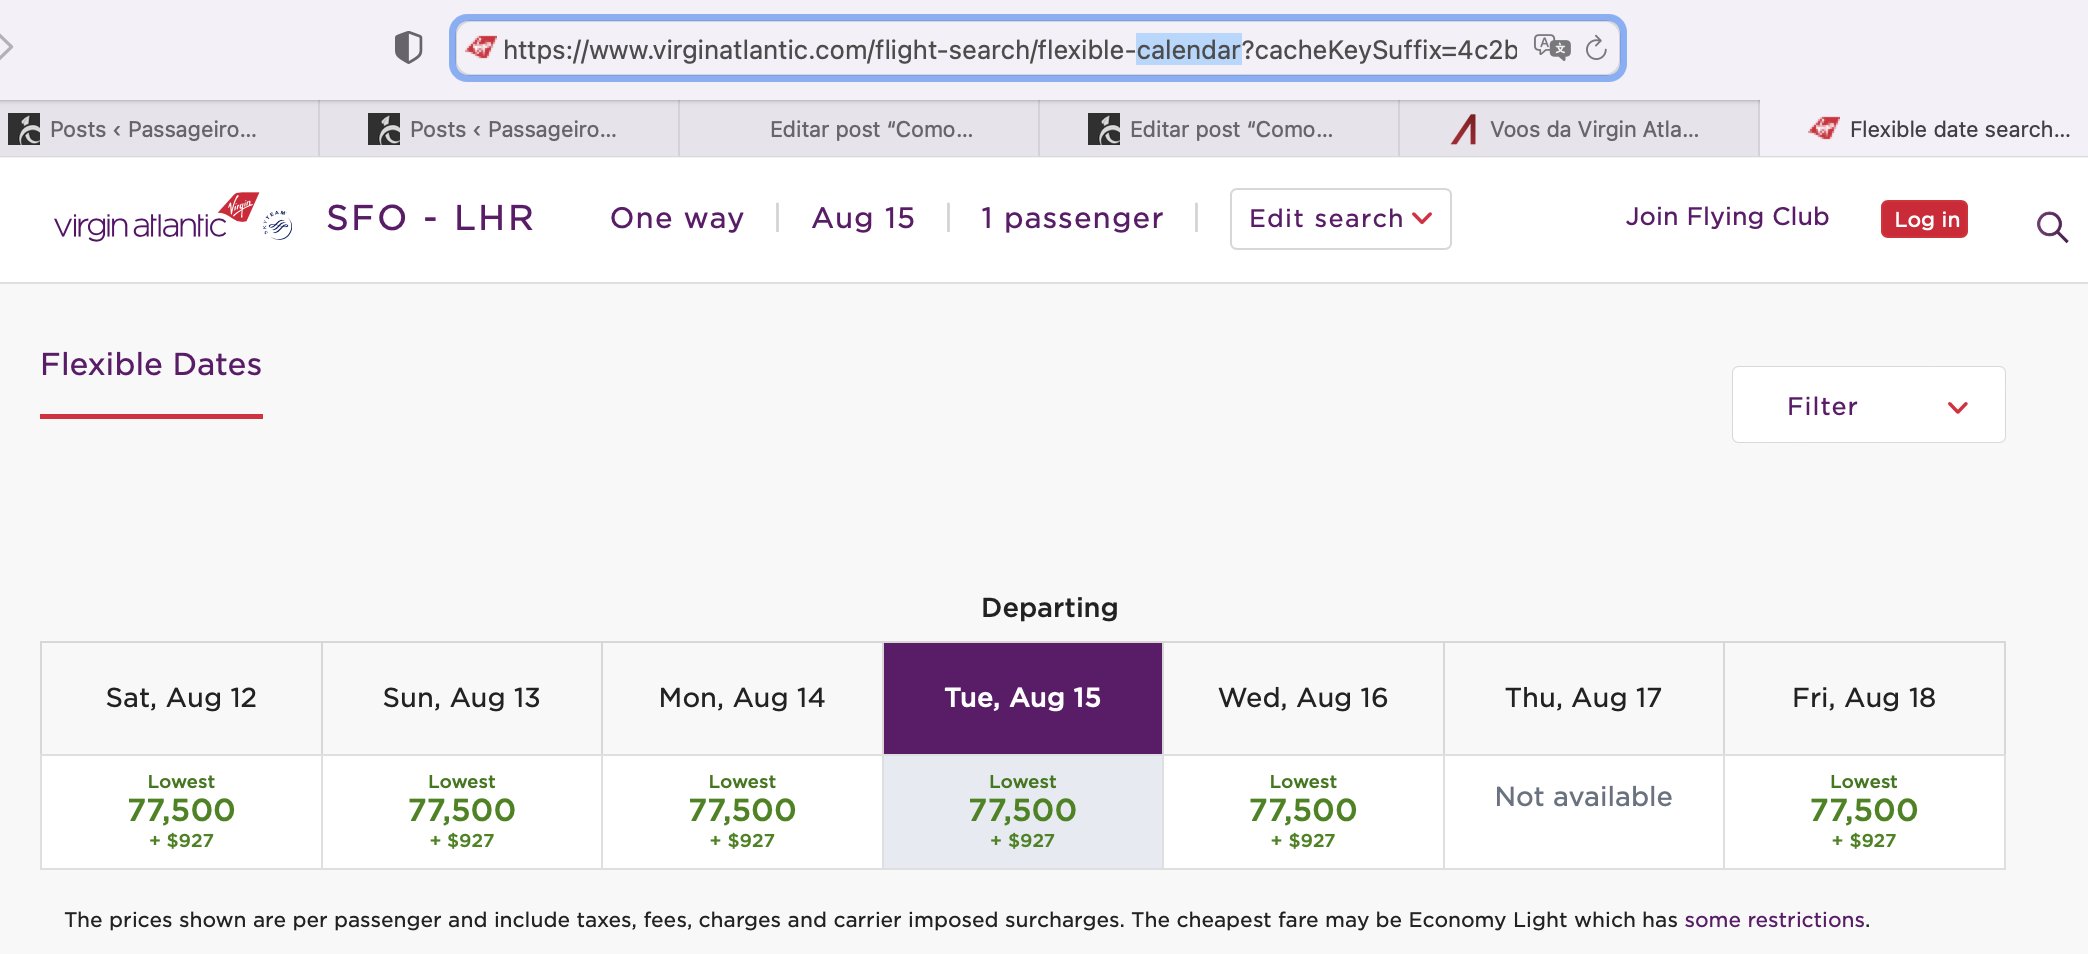Image resolution: width=2088 pixels, height=954 pixels.
Task: Click the translate page icon
Action: coord(1552,47)
